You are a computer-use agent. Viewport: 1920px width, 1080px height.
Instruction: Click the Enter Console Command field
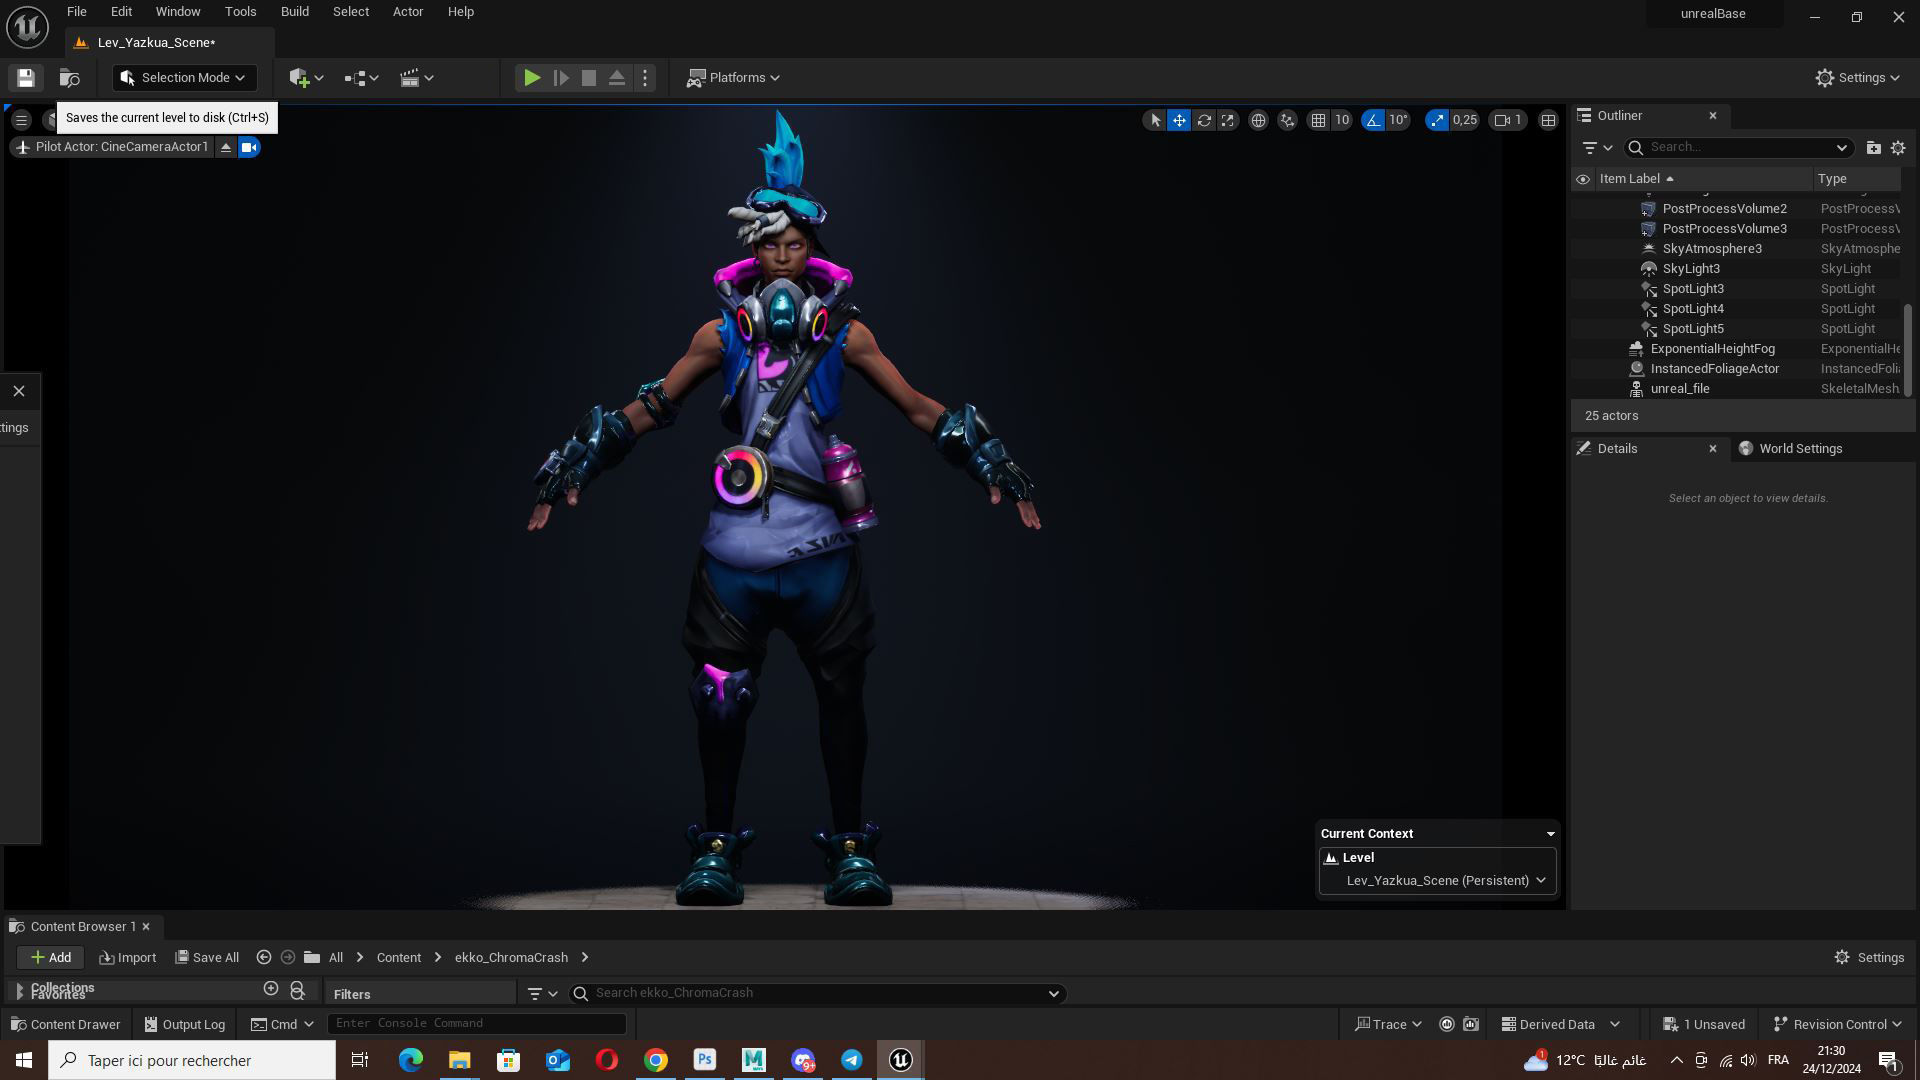point(476,1024)
